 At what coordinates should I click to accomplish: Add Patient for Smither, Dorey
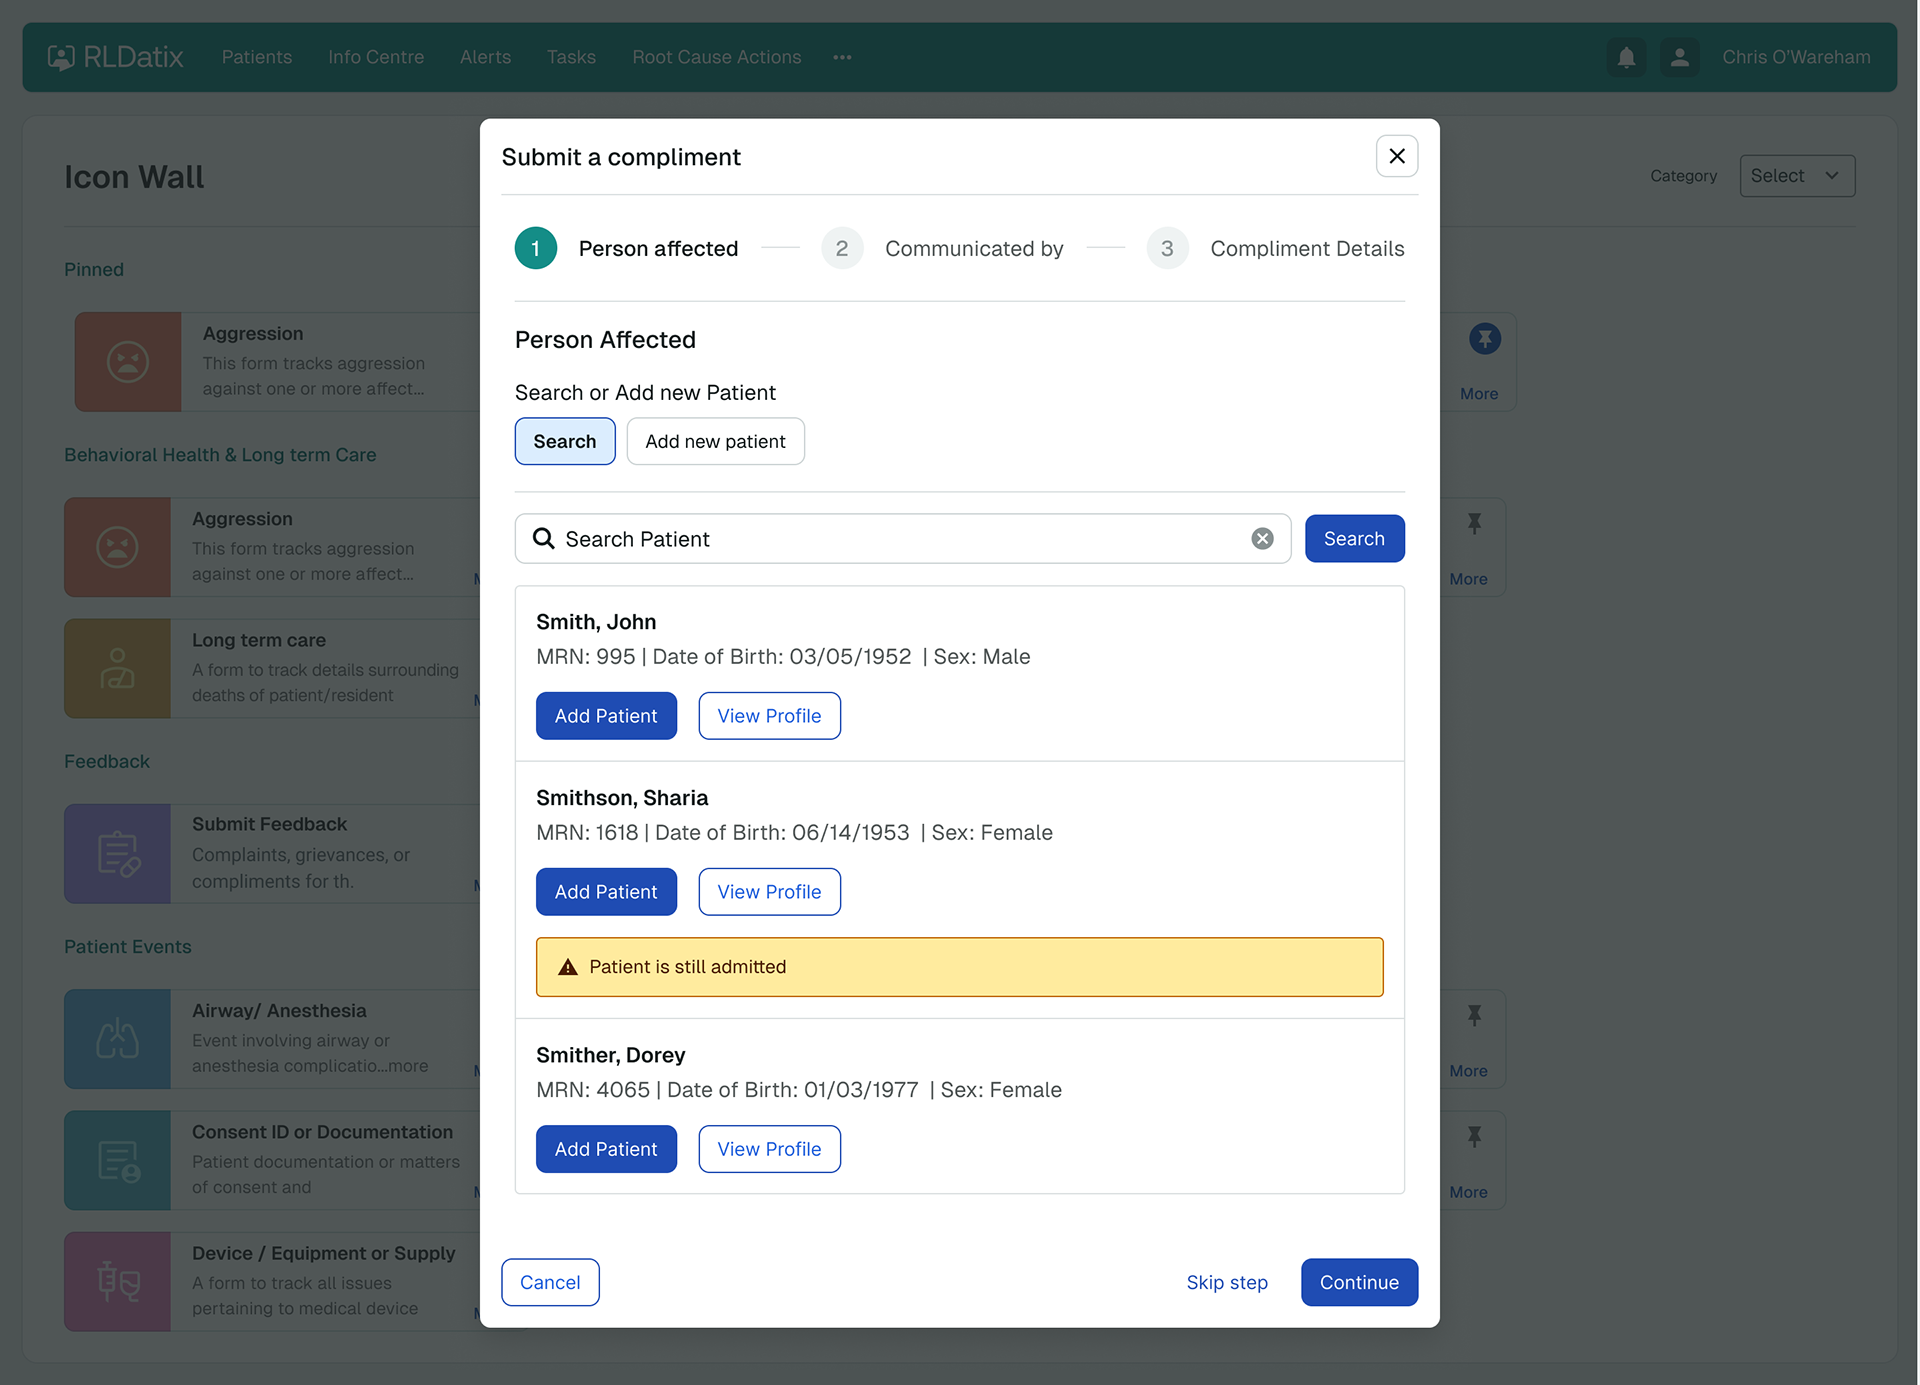click(606, 1149)
